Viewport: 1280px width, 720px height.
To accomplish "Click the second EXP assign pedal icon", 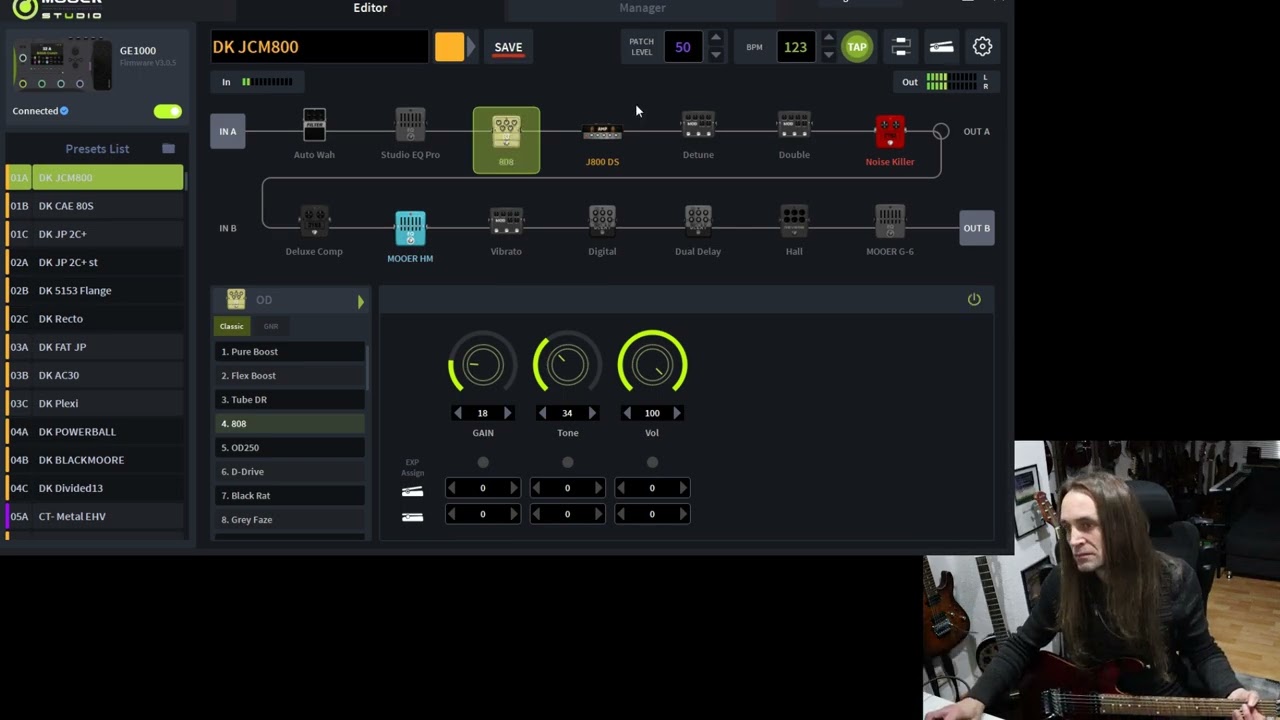I will coord(412,517).
